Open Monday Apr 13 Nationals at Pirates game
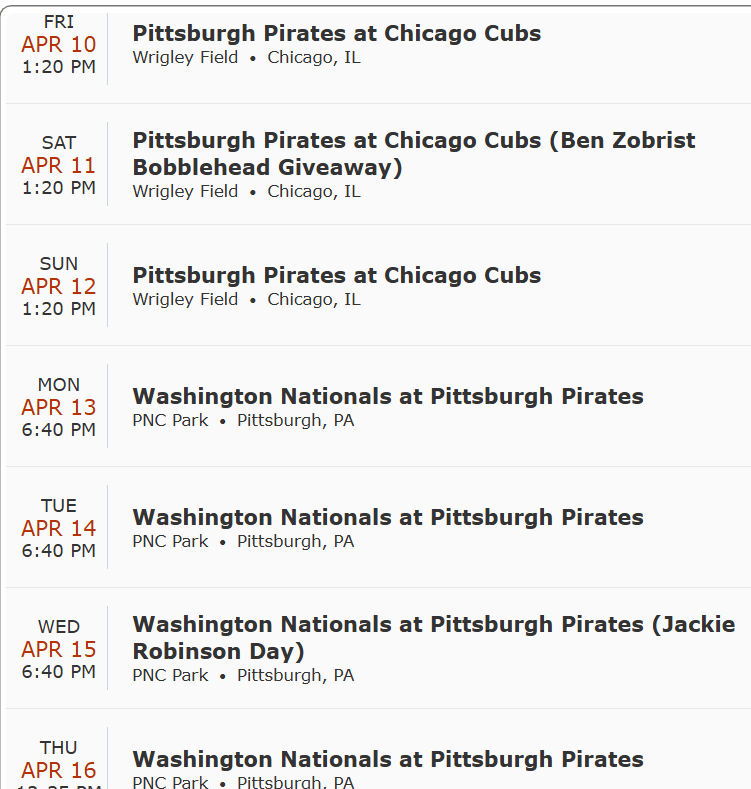751x789 pixels. (387, 396)
